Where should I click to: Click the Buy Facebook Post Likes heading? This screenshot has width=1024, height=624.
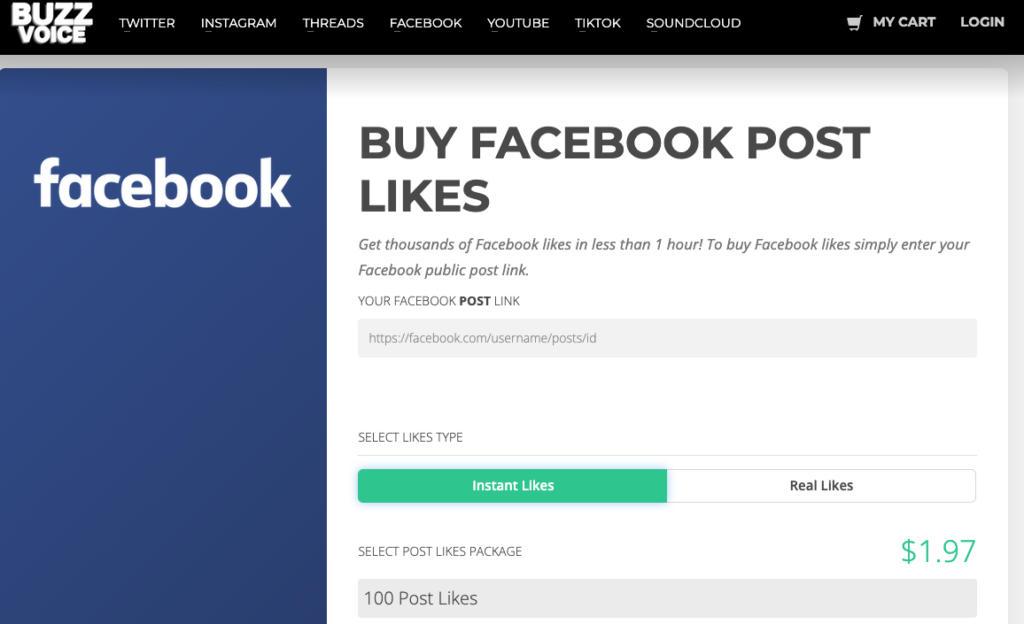pos(614,170)
